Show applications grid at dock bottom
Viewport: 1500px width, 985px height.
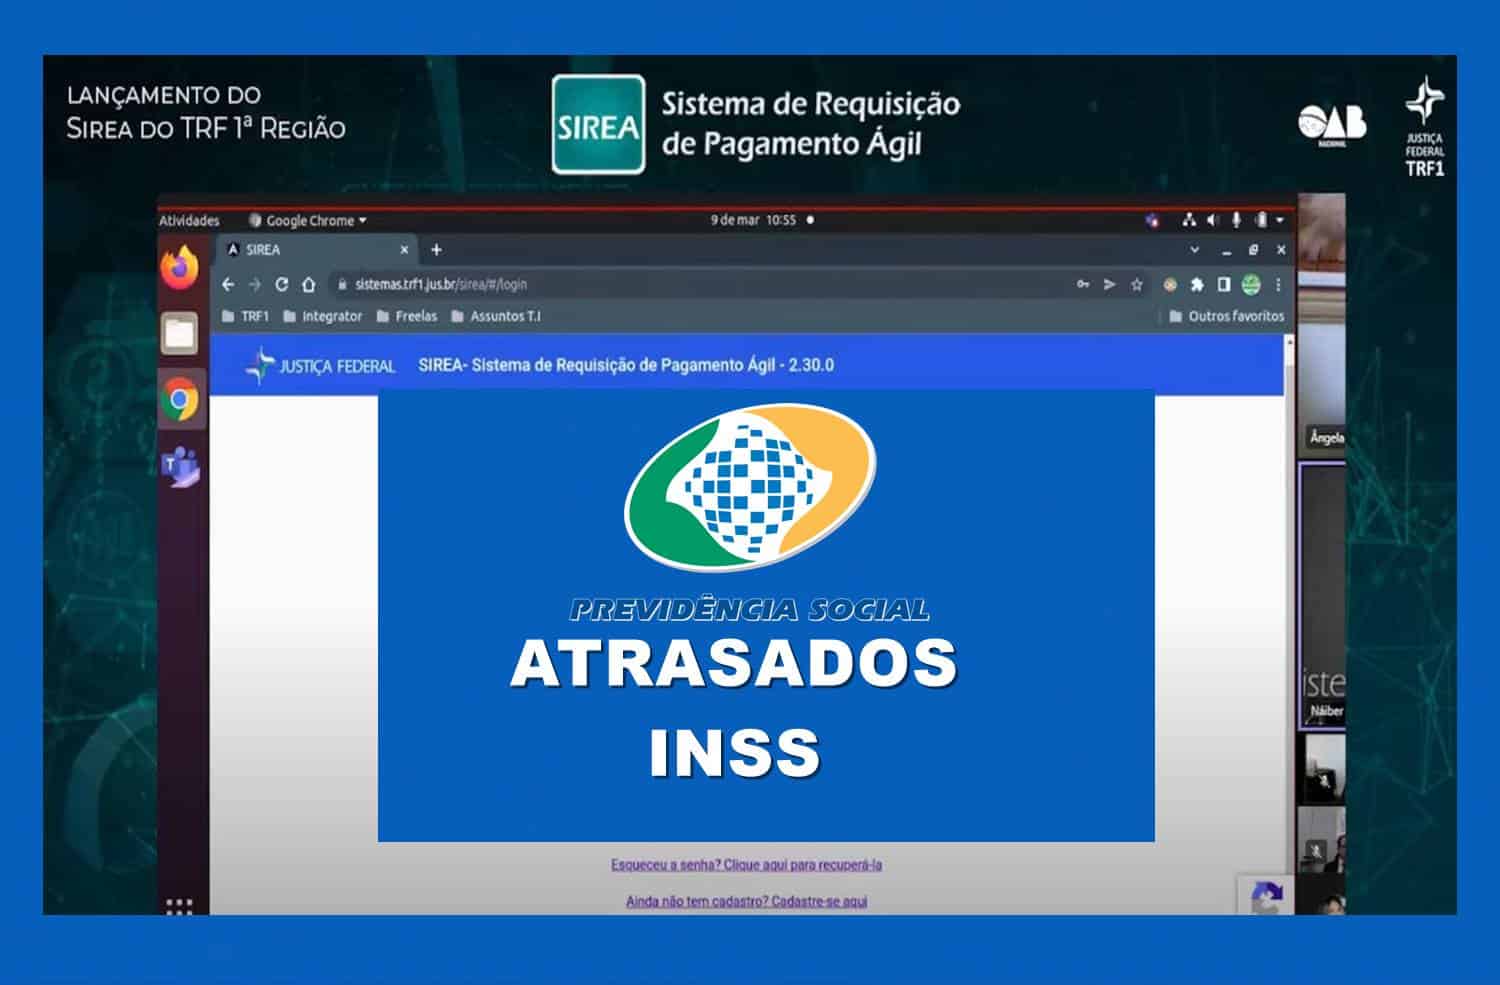pos(179,906)
